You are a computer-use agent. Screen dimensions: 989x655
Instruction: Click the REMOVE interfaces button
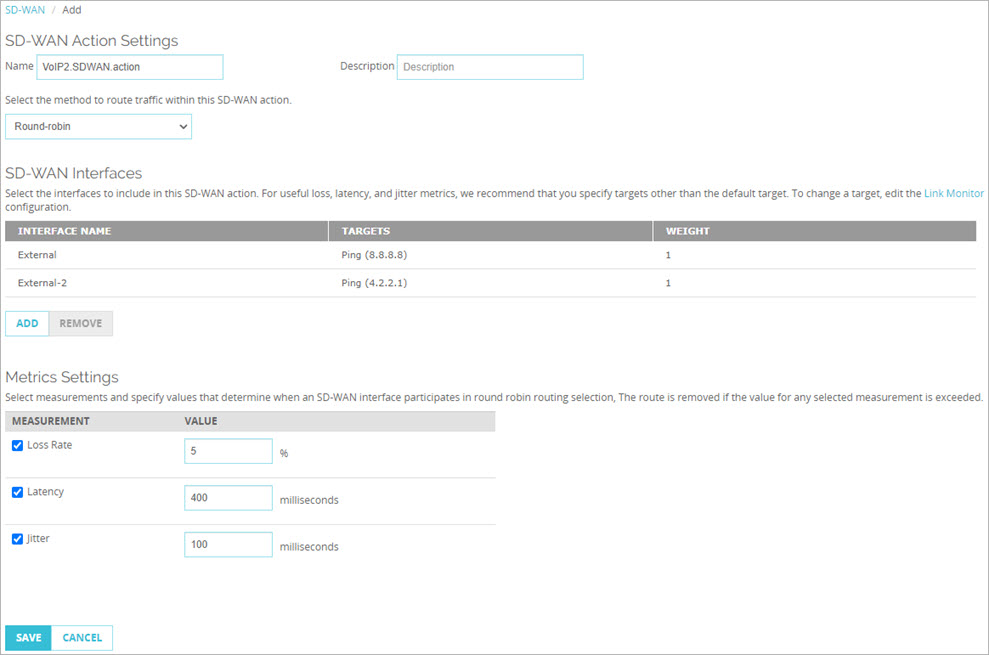point(80,323)
